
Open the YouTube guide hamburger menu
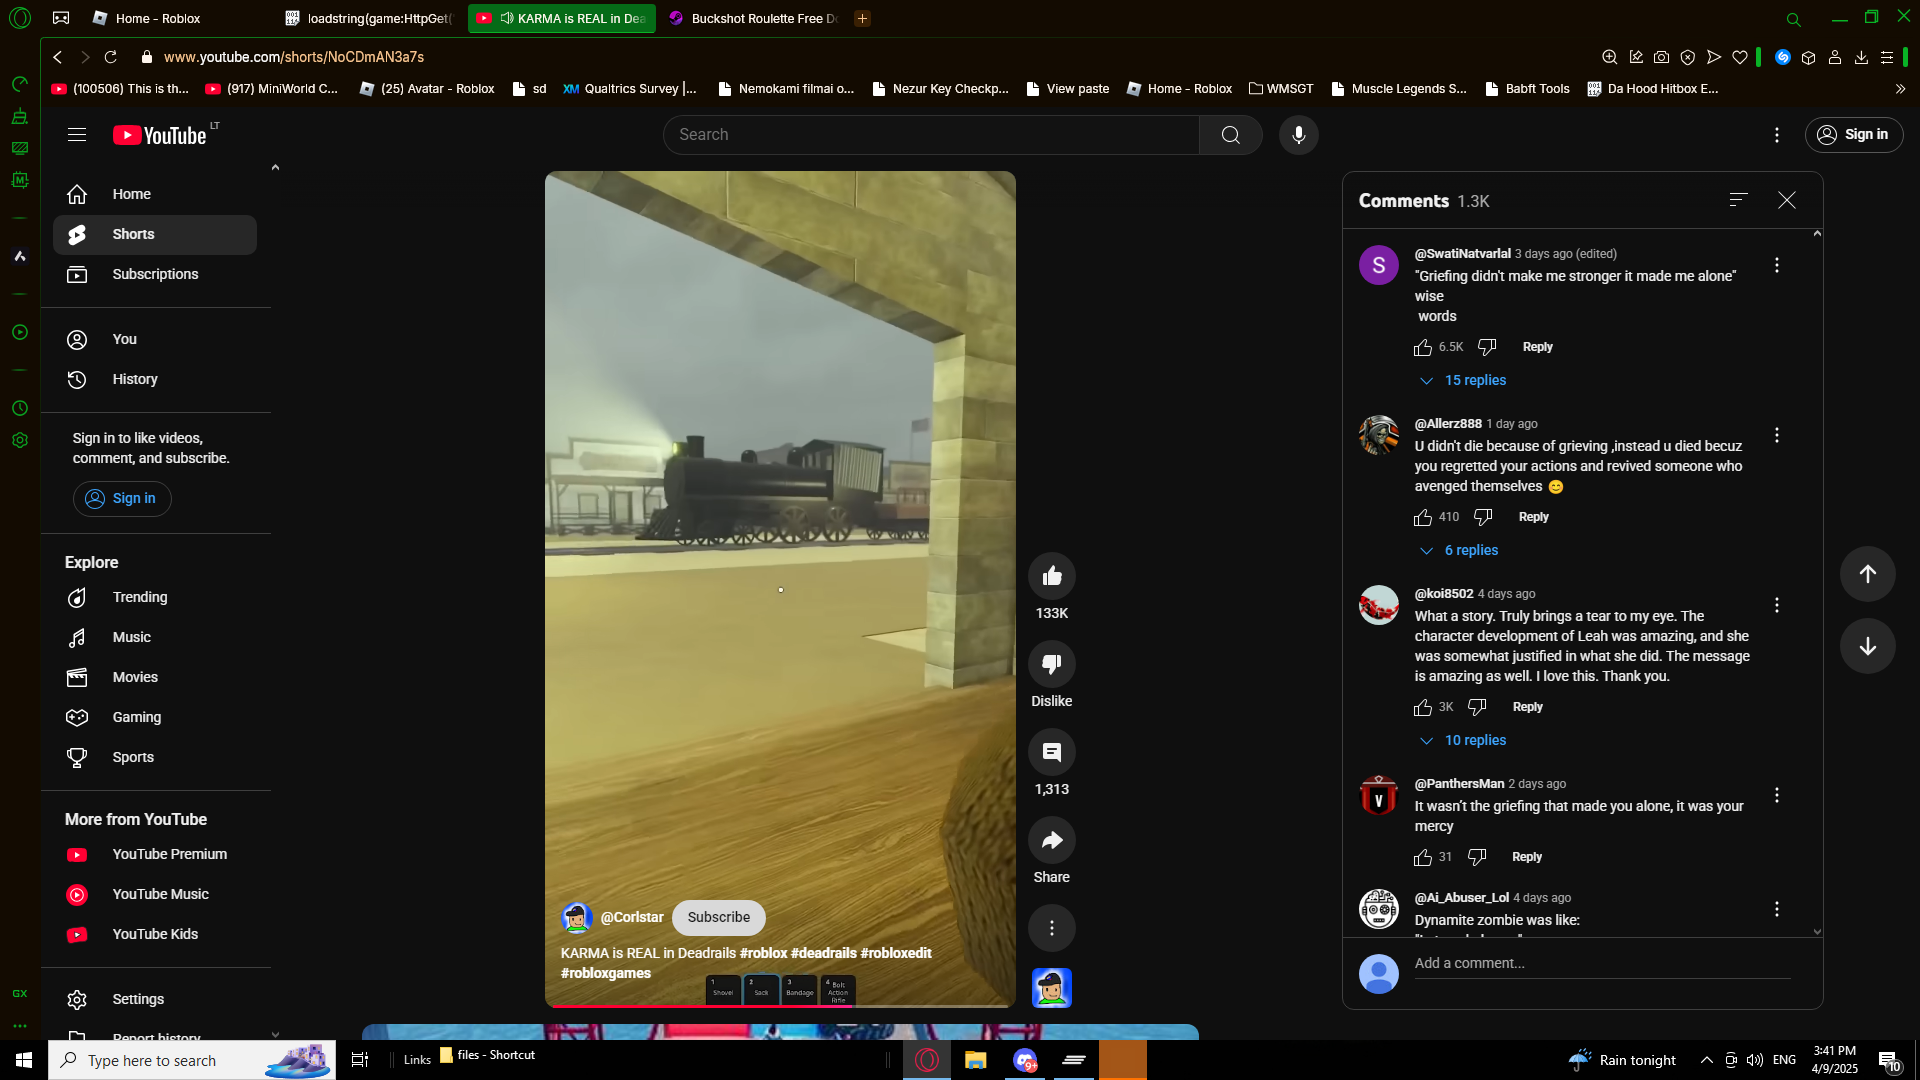coord(77,135)
